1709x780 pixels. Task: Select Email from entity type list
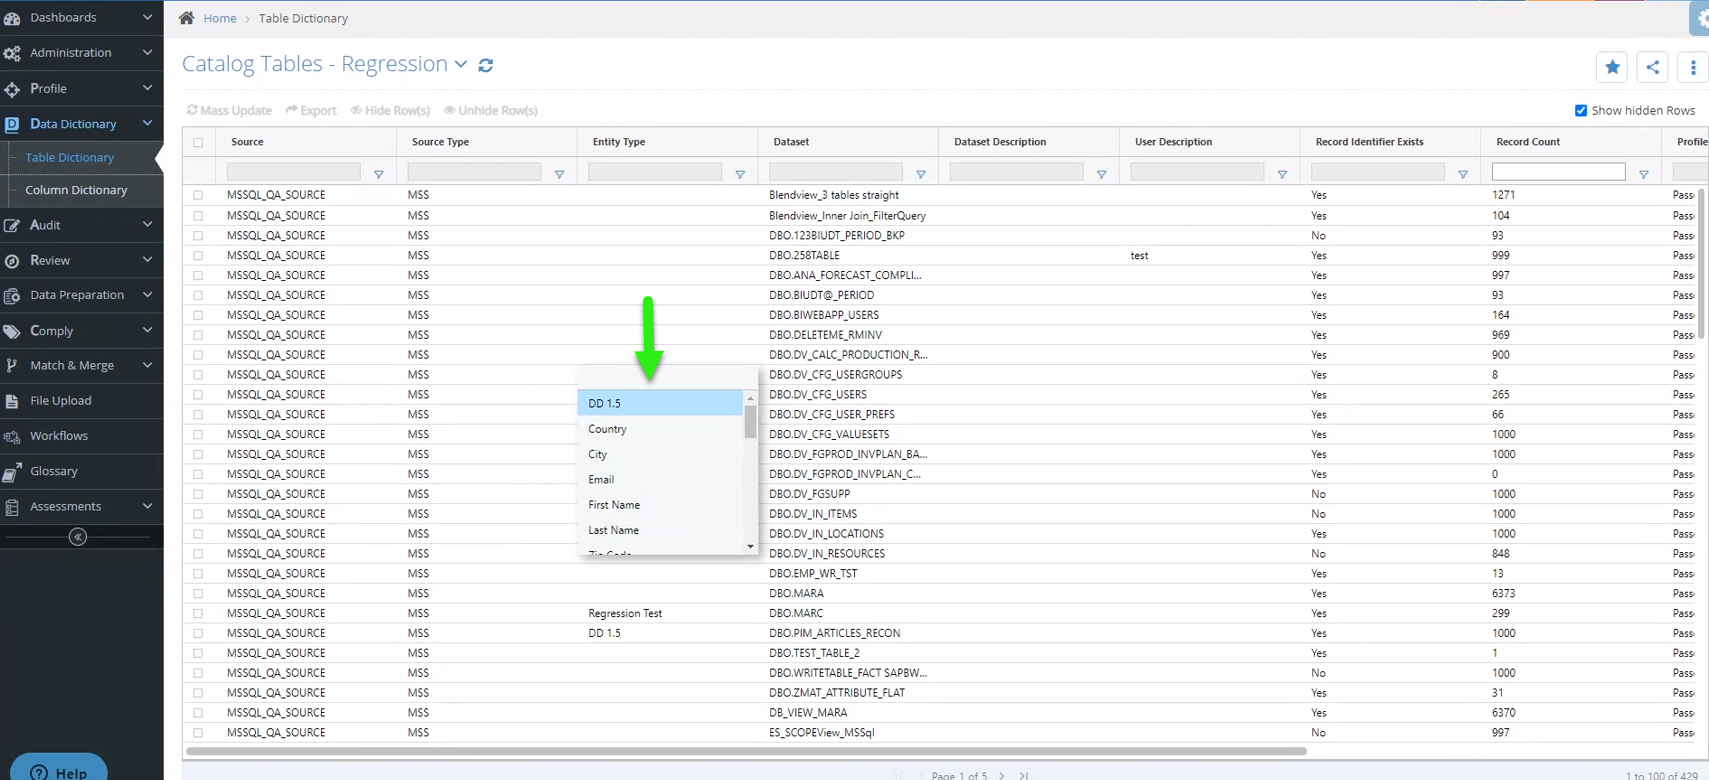click(x=661, y=479)
